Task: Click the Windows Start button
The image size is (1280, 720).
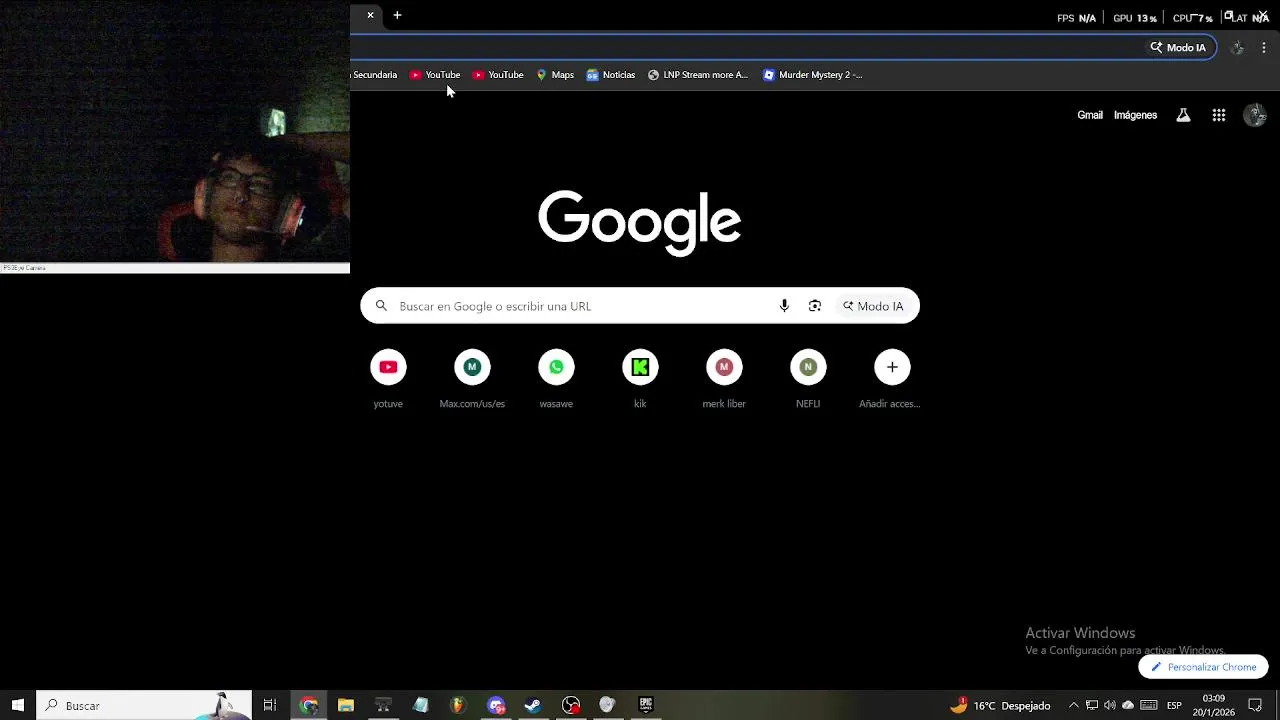Action: click(x=17, y=705)
